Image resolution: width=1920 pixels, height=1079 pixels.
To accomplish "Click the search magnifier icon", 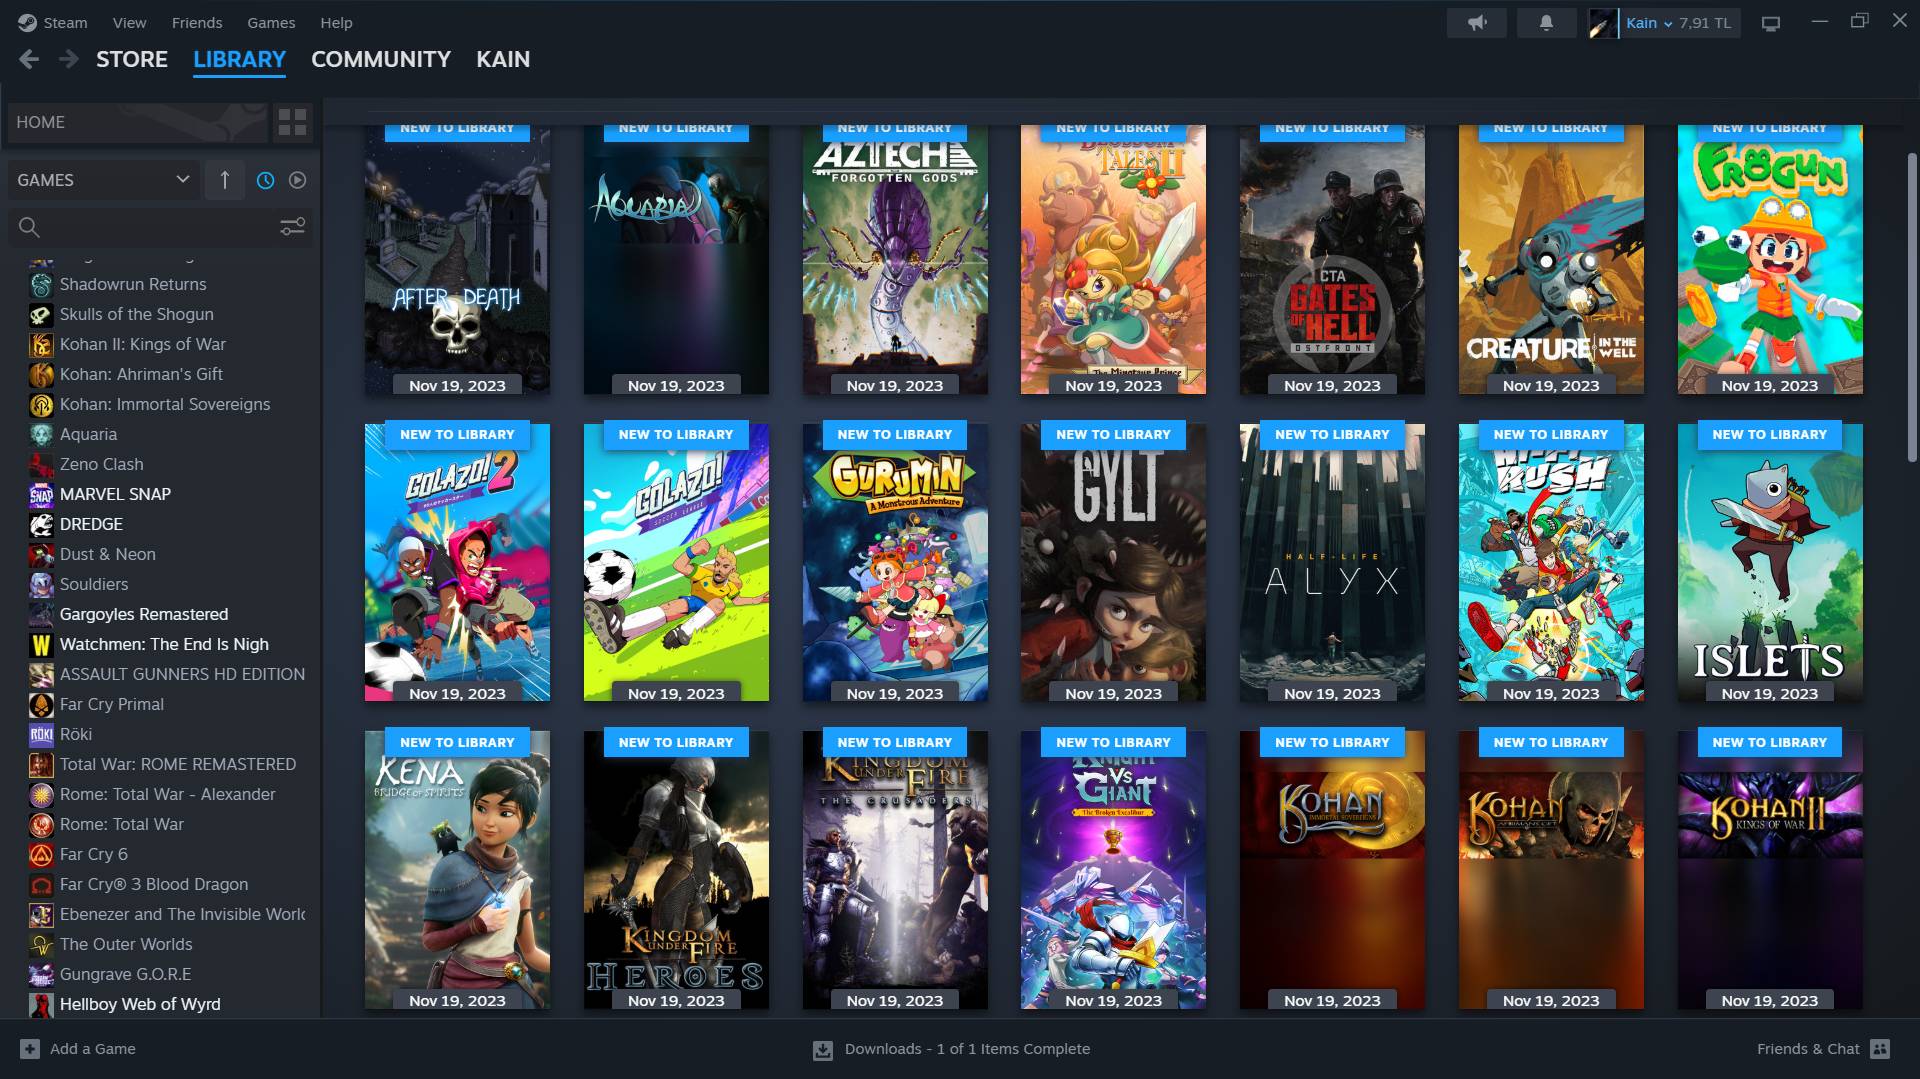I will (29, 227).
